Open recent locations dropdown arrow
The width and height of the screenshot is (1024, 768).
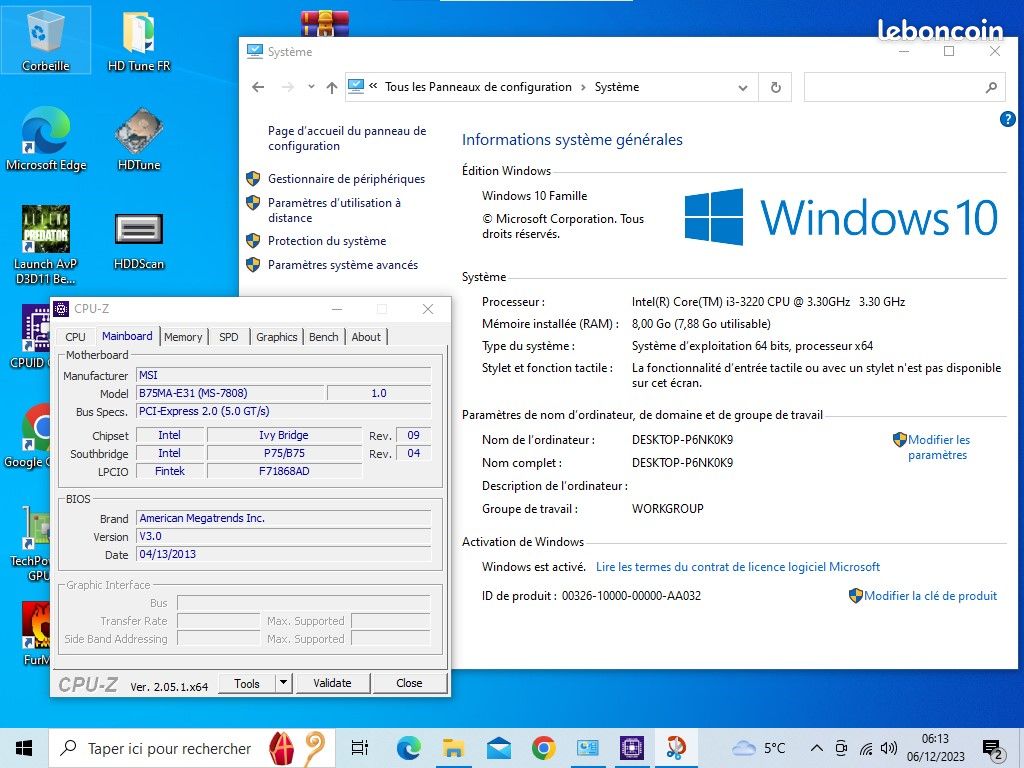(x=311, y=87)
